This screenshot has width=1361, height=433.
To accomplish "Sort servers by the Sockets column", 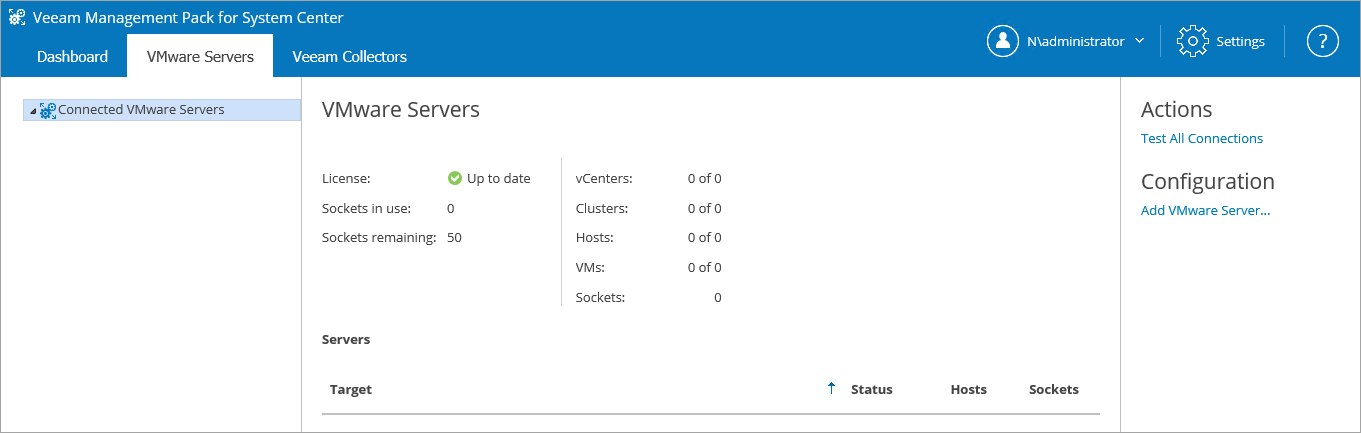I will point(1054,390).
